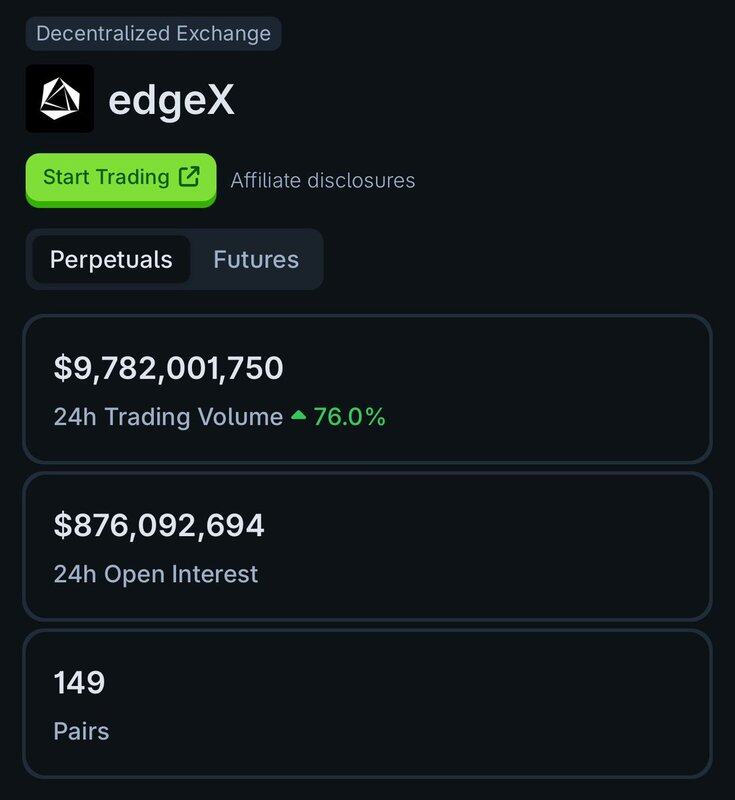Click the edgeX logo icon

coord(60,98)
